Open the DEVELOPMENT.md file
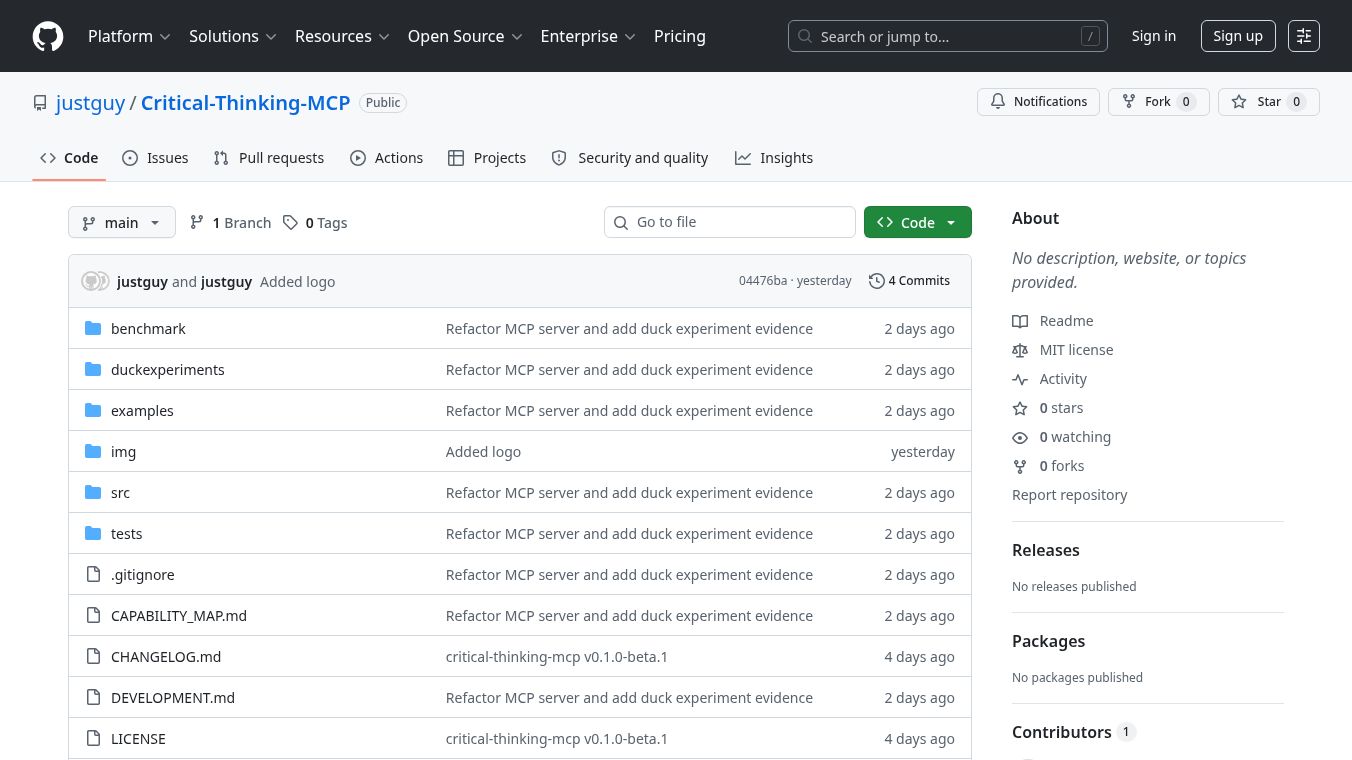1352x760 pixels. click(173, 697)
